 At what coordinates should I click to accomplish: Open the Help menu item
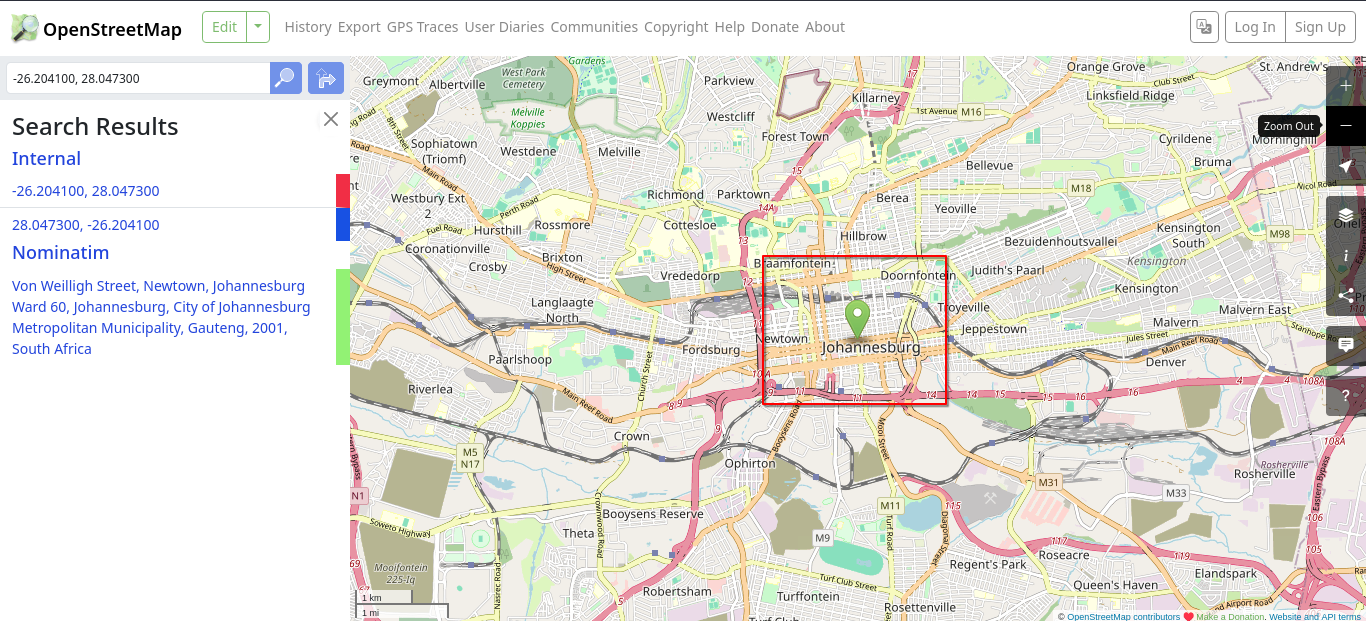[730, 27]
